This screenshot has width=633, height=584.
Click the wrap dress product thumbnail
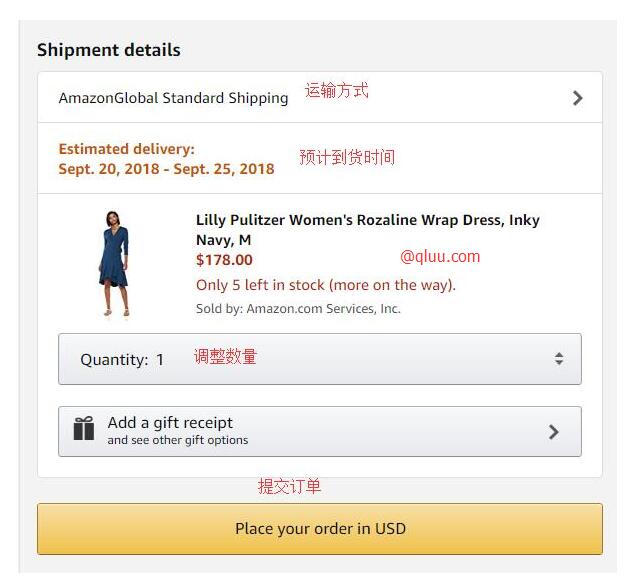pos(114,263)
